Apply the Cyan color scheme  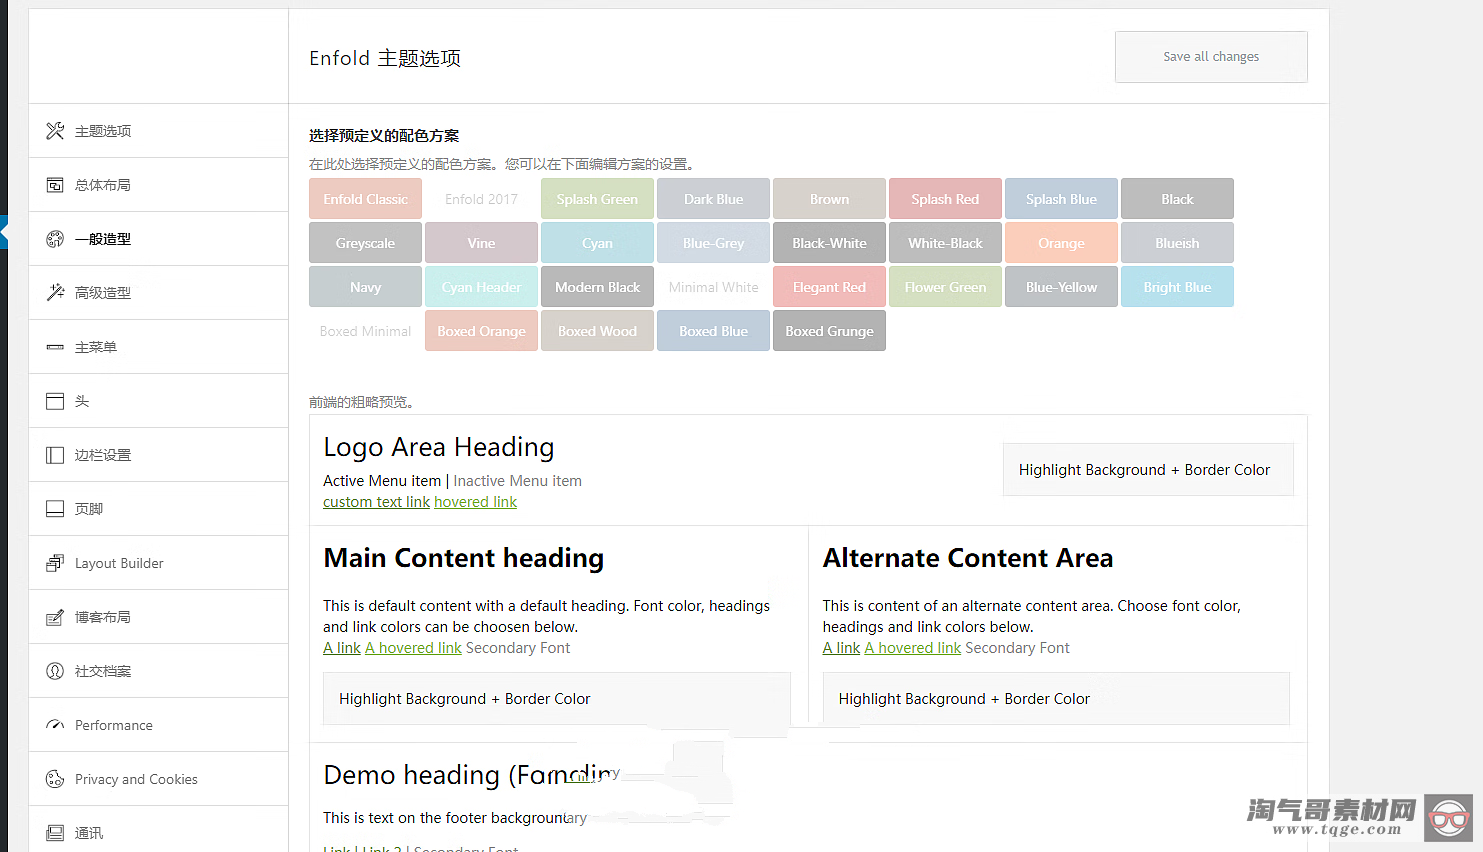pyautogui.click(x=597, y=243)
